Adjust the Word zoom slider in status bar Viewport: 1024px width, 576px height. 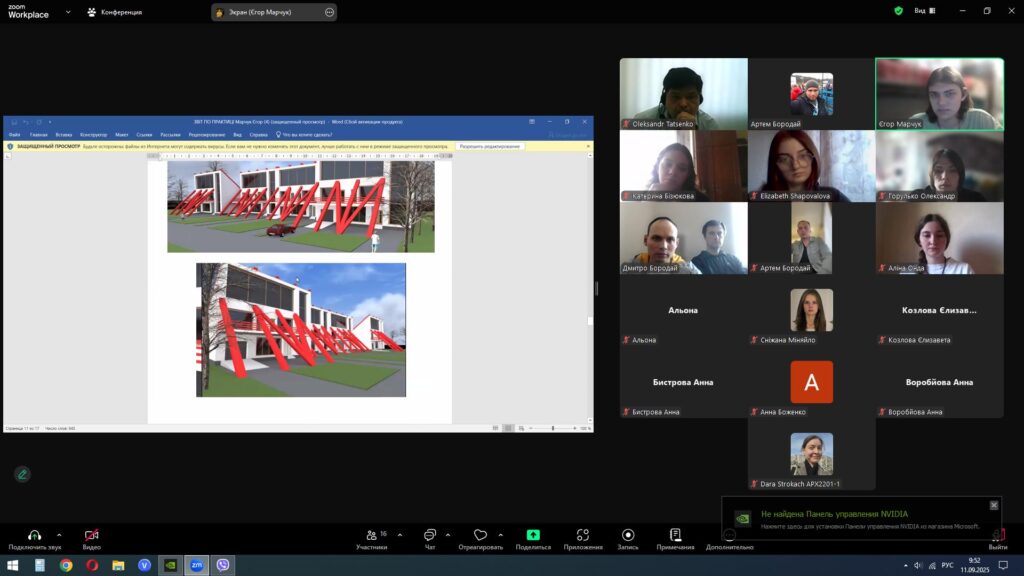pyautogui.click(x=552, y=428)
